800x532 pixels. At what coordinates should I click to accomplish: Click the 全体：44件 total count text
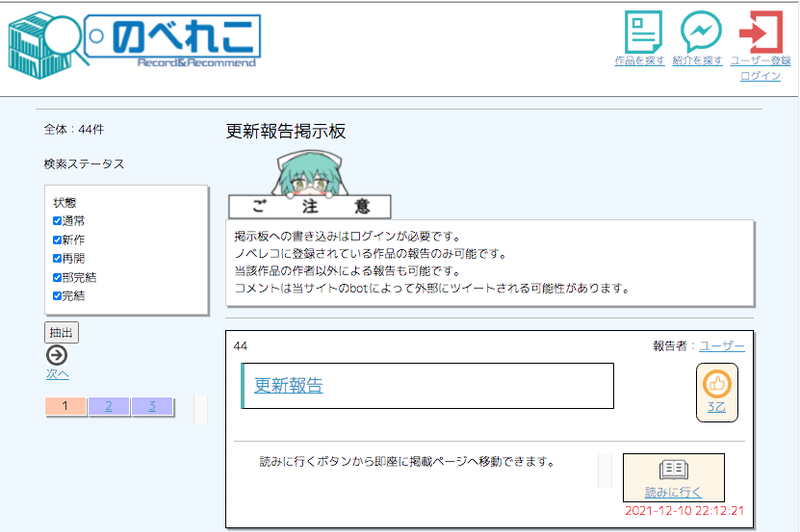click(74, 130)
